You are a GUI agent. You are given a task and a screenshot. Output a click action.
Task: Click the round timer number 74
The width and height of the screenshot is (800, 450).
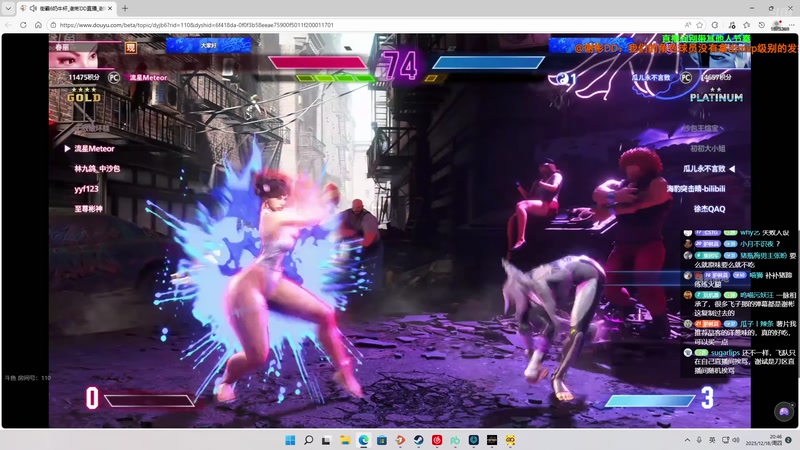[401, 65]
